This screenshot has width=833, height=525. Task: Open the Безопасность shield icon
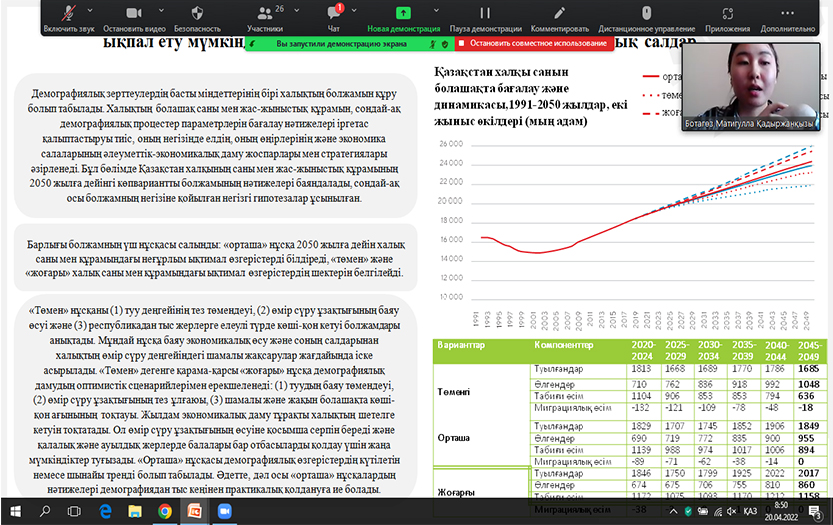197,14
